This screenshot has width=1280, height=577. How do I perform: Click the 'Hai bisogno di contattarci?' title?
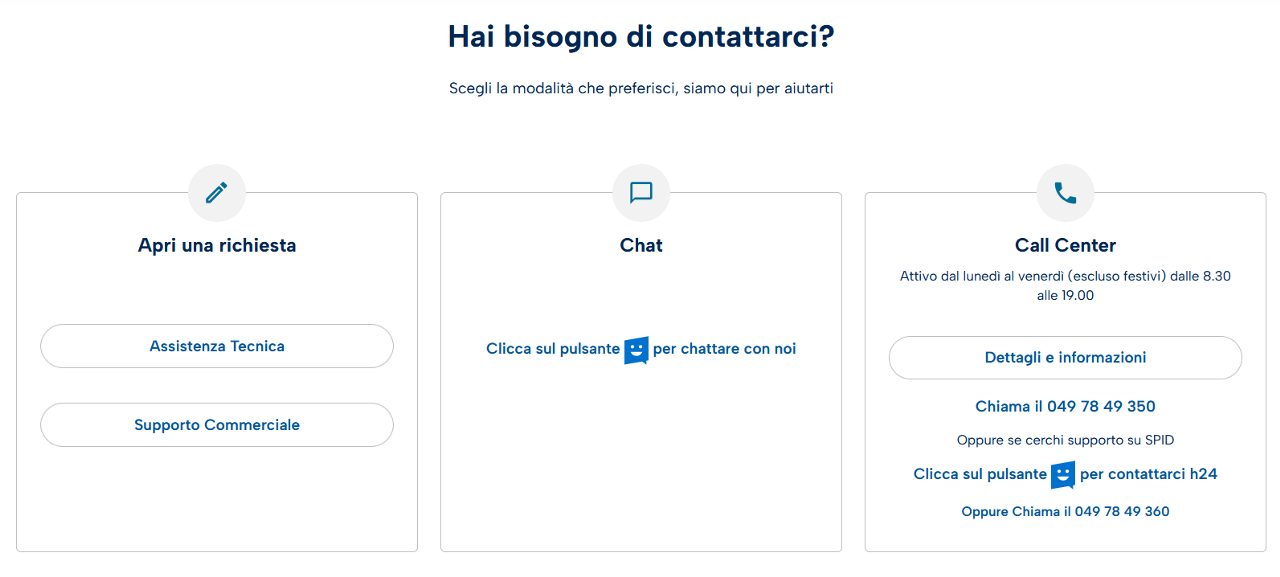(x=641, y=37)
